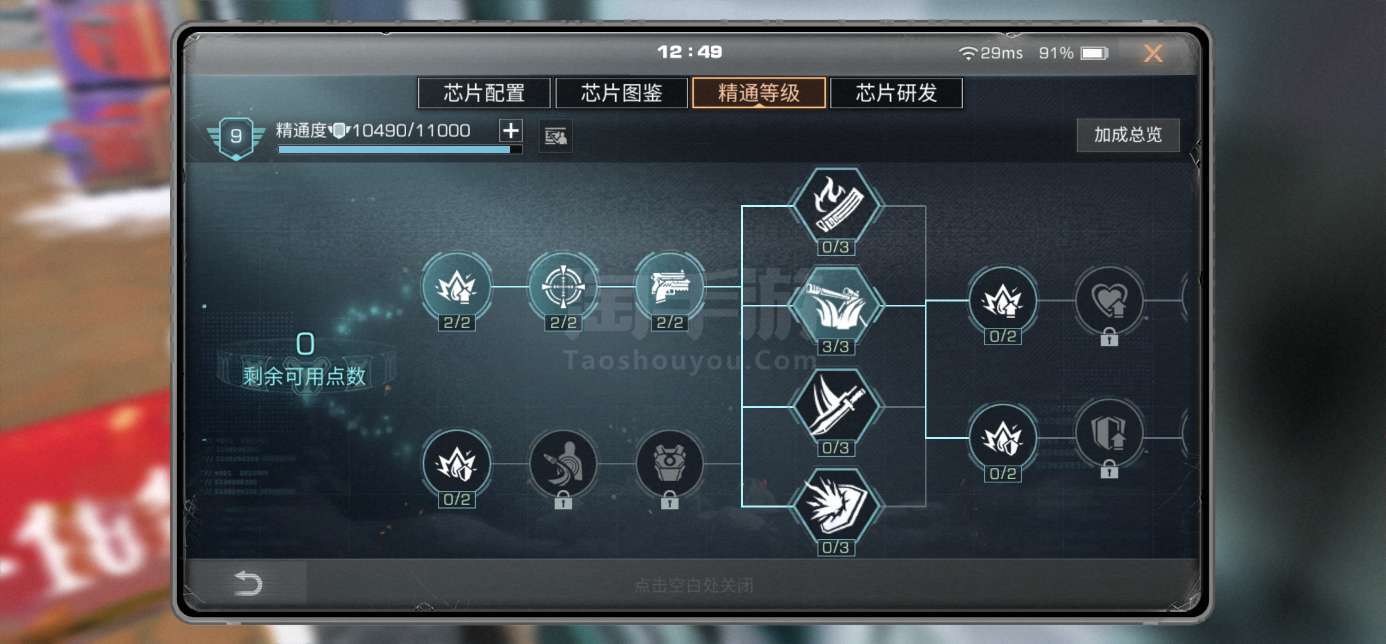Click the 精通度 progress bar
The image size is (1386, 644).
(x=400, y=149)
